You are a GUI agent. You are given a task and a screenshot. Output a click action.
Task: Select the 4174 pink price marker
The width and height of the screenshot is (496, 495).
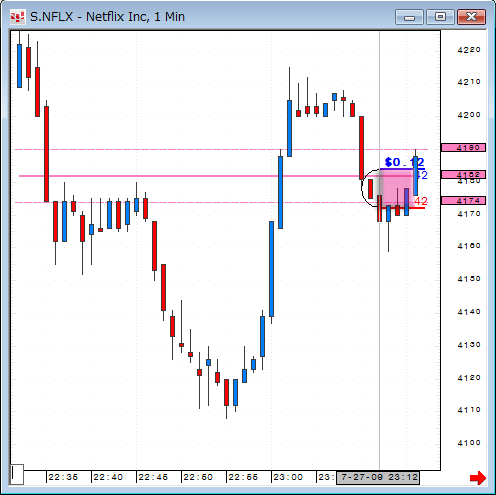(x=463, y=201)
